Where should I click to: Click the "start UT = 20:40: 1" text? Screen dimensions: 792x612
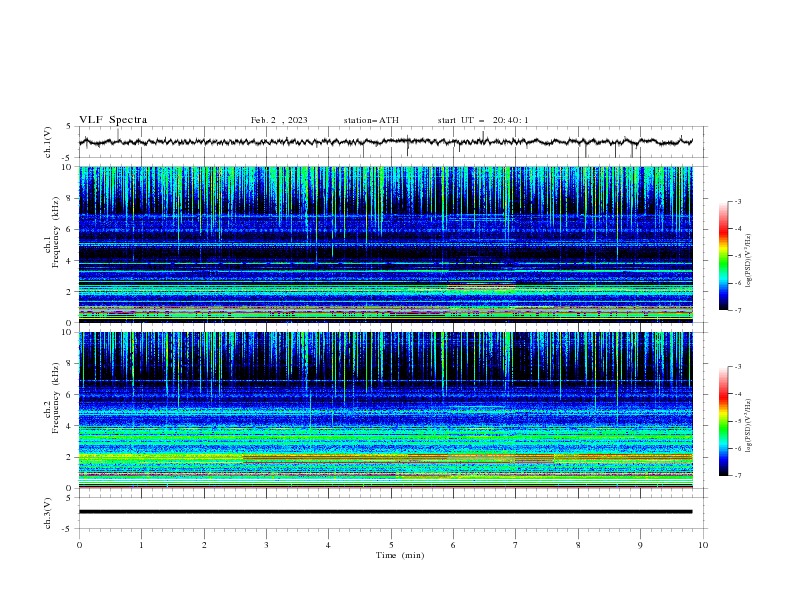pos(483,120)
